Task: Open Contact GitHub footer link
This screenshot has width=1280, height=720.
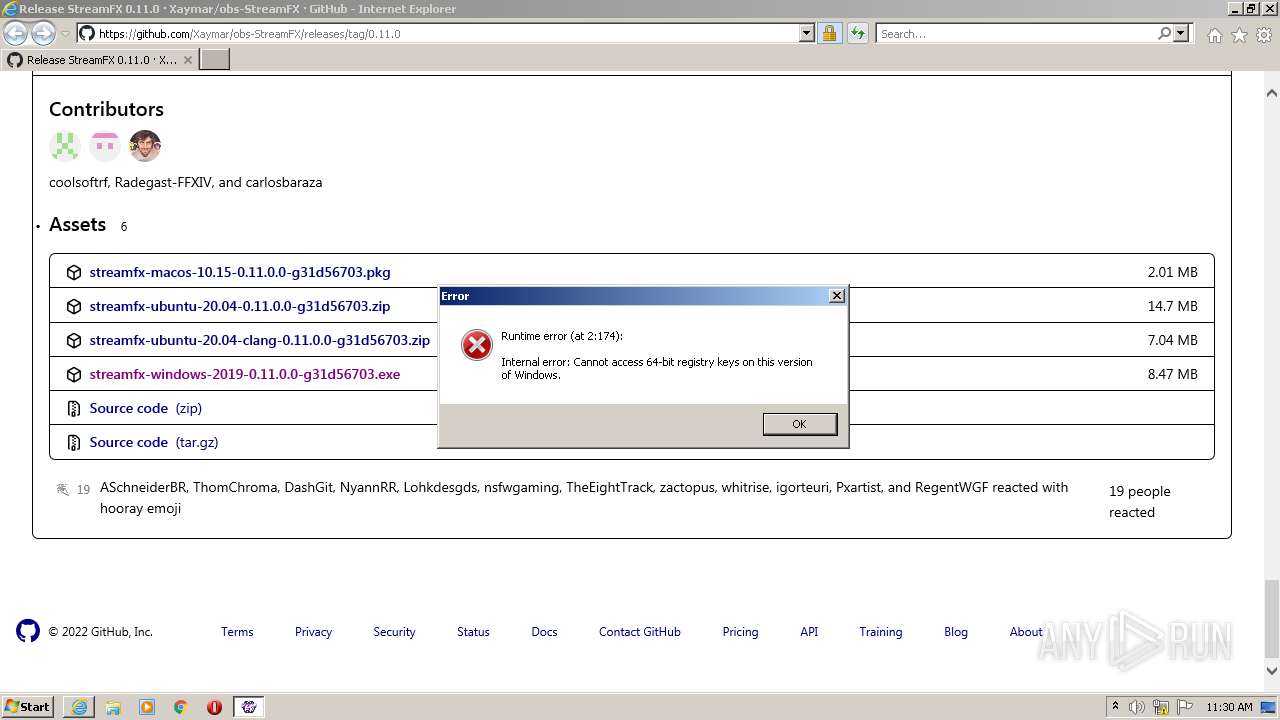Action: (x=640, y=632)
